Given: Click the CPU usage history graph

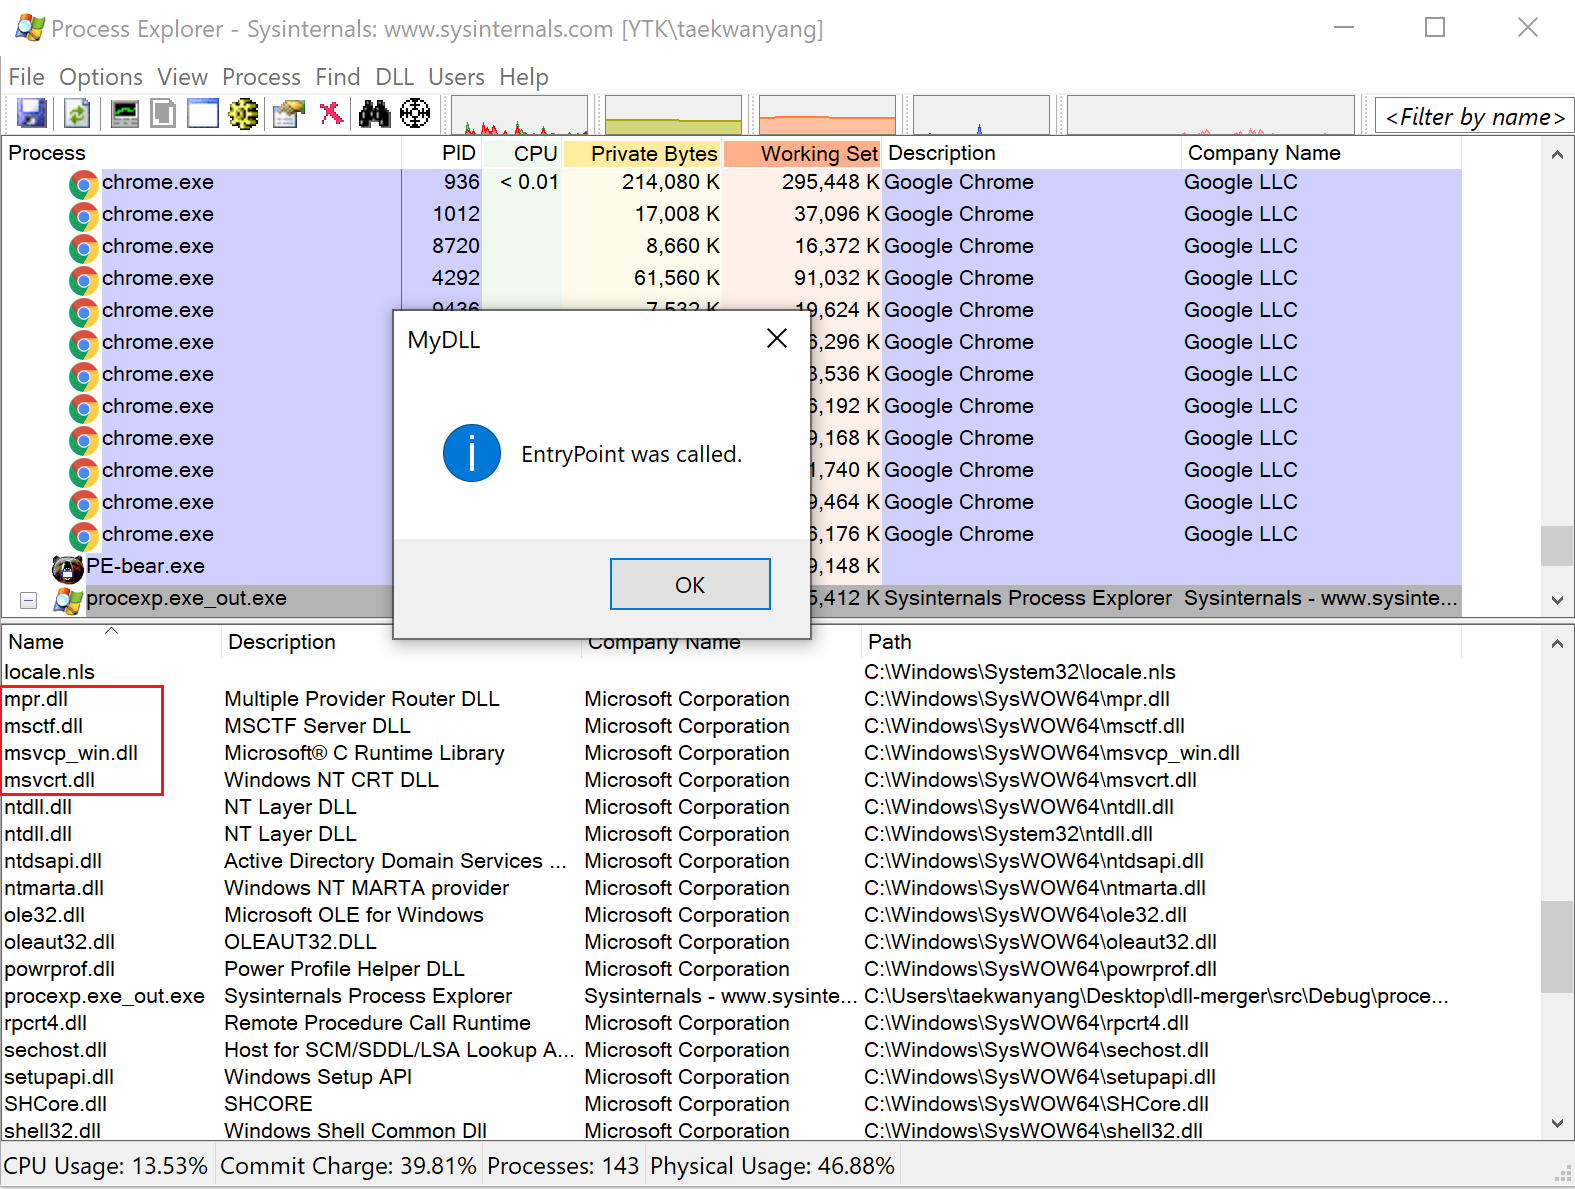Looking at the screenshot, I should 520,115.
